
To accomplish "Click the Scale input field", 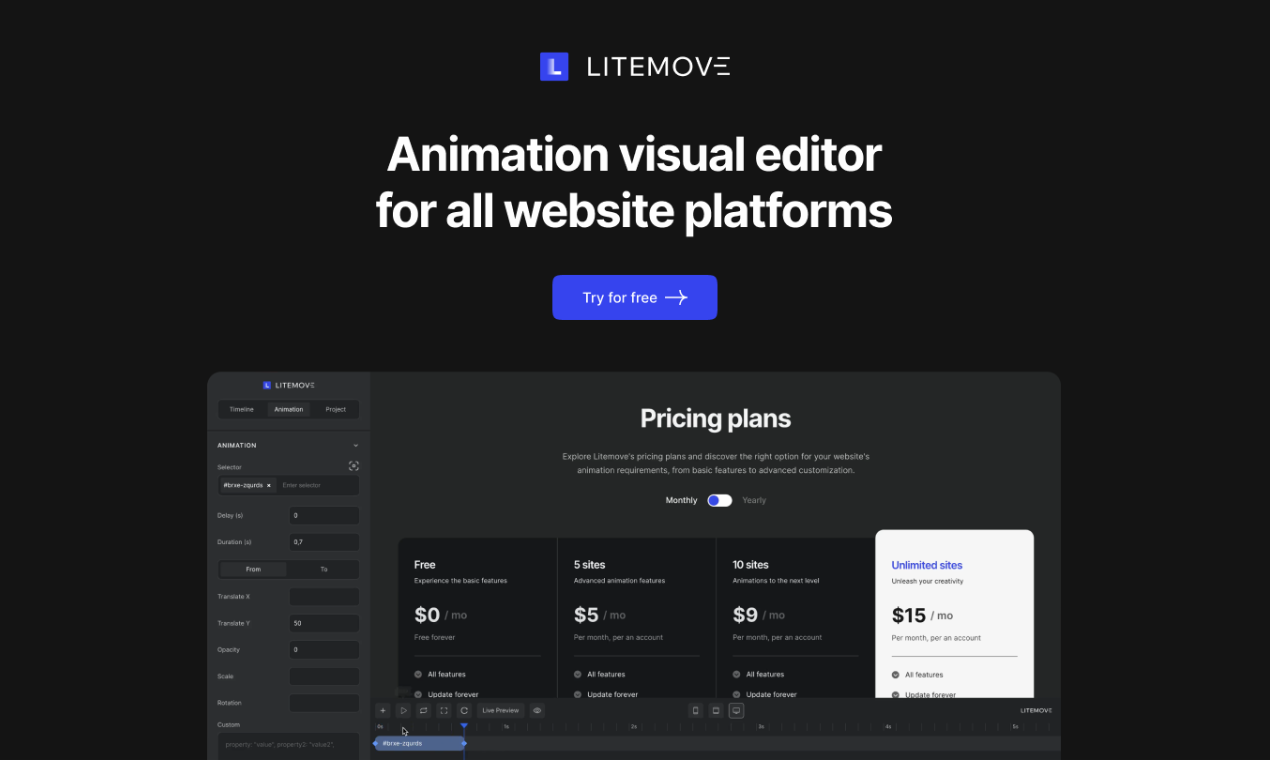I will click(x=324, y=677).
